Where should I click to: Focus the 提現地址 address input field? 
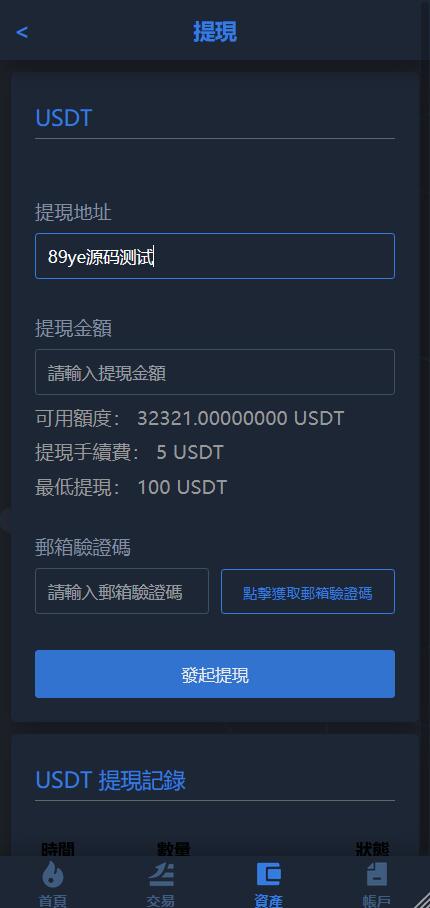click(x=215, y=256)
